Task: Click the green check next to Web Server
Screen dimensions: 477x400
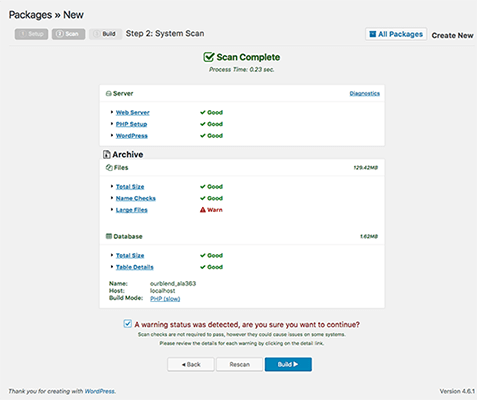Action: (x=203, y=112)
